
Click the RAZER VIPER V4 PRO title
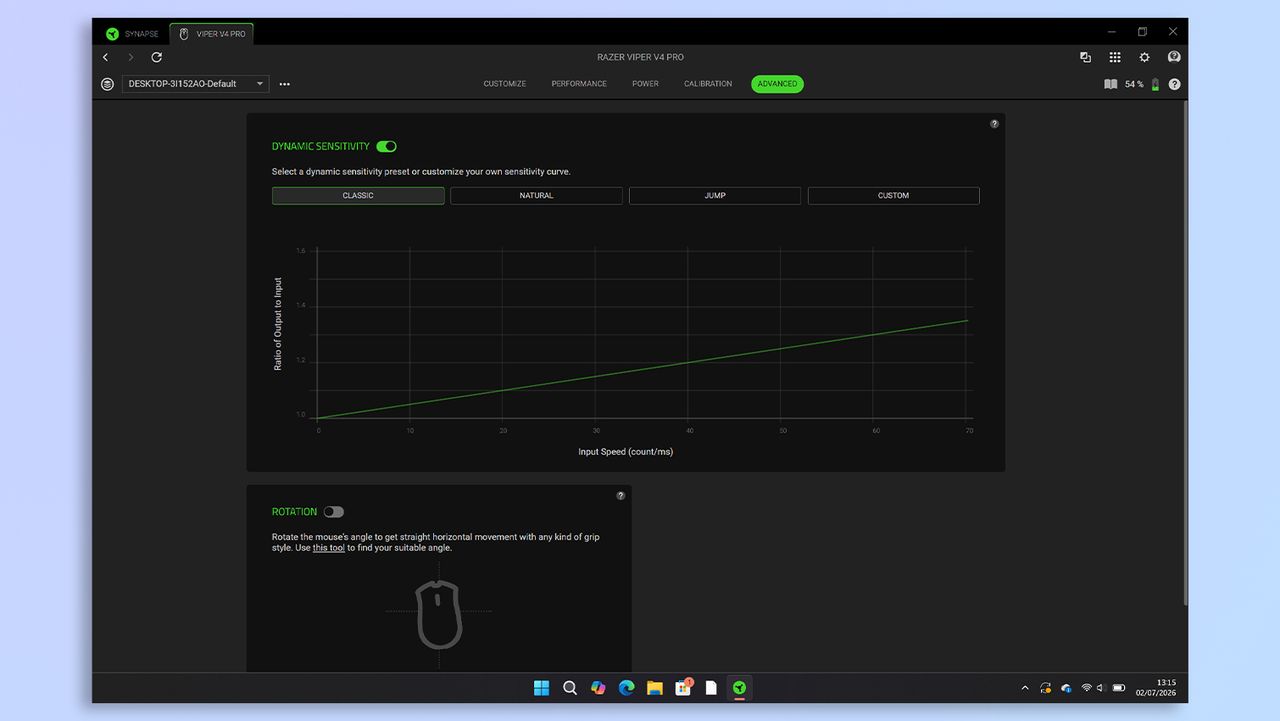[640, 57]
